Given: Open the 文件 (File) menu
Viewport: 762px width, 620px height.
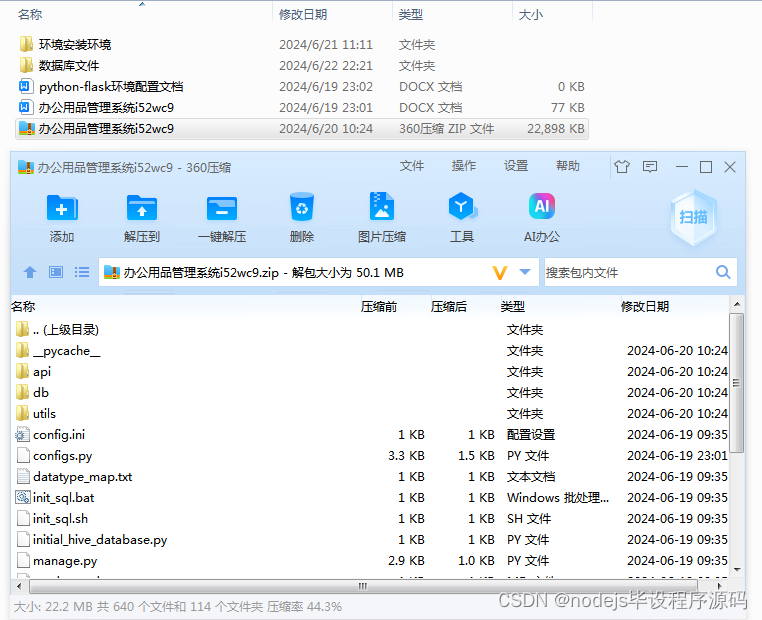Looking at the screenshot, I should point(412,166).
